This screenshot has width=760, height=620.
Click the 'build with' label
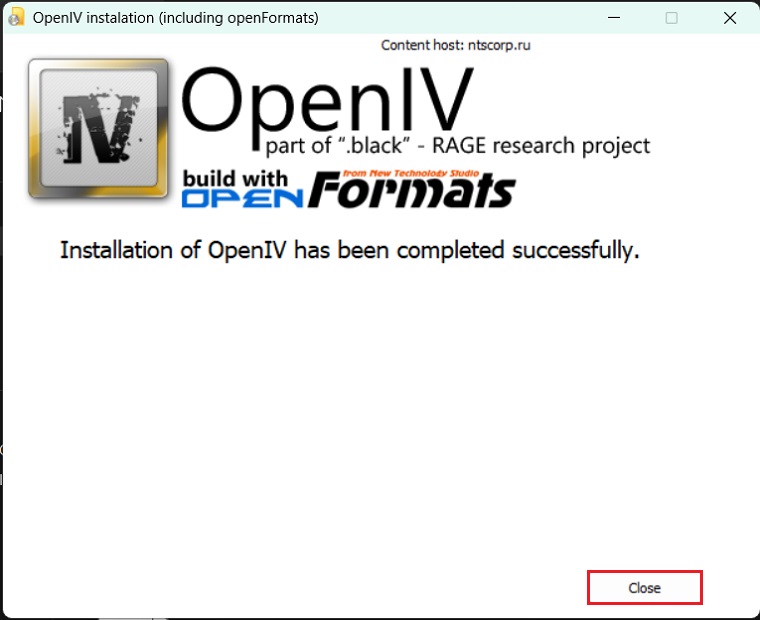[235, 178]
